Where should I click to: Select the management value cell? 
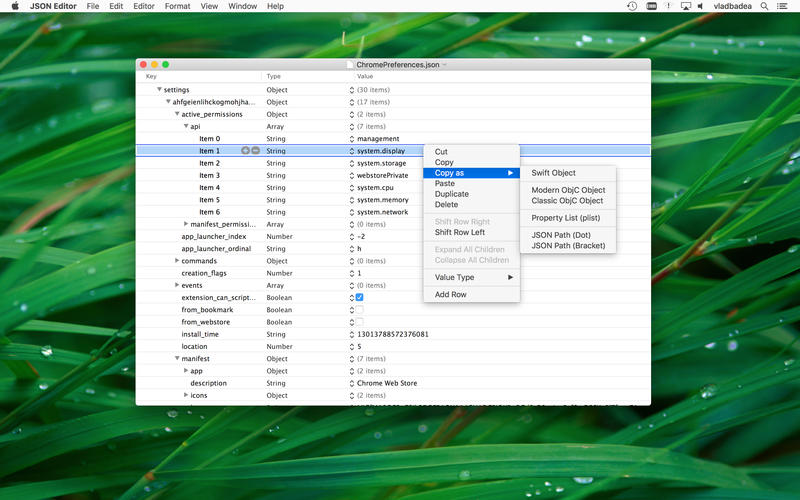378,139
